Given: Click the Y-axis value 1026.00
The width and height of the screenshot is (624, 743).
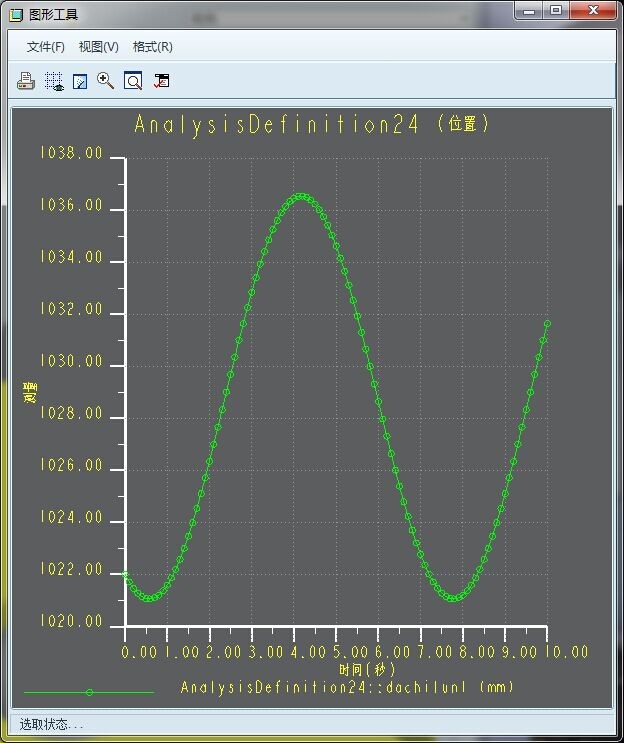Looking at the screenshot, I should [x=71, y=465].
